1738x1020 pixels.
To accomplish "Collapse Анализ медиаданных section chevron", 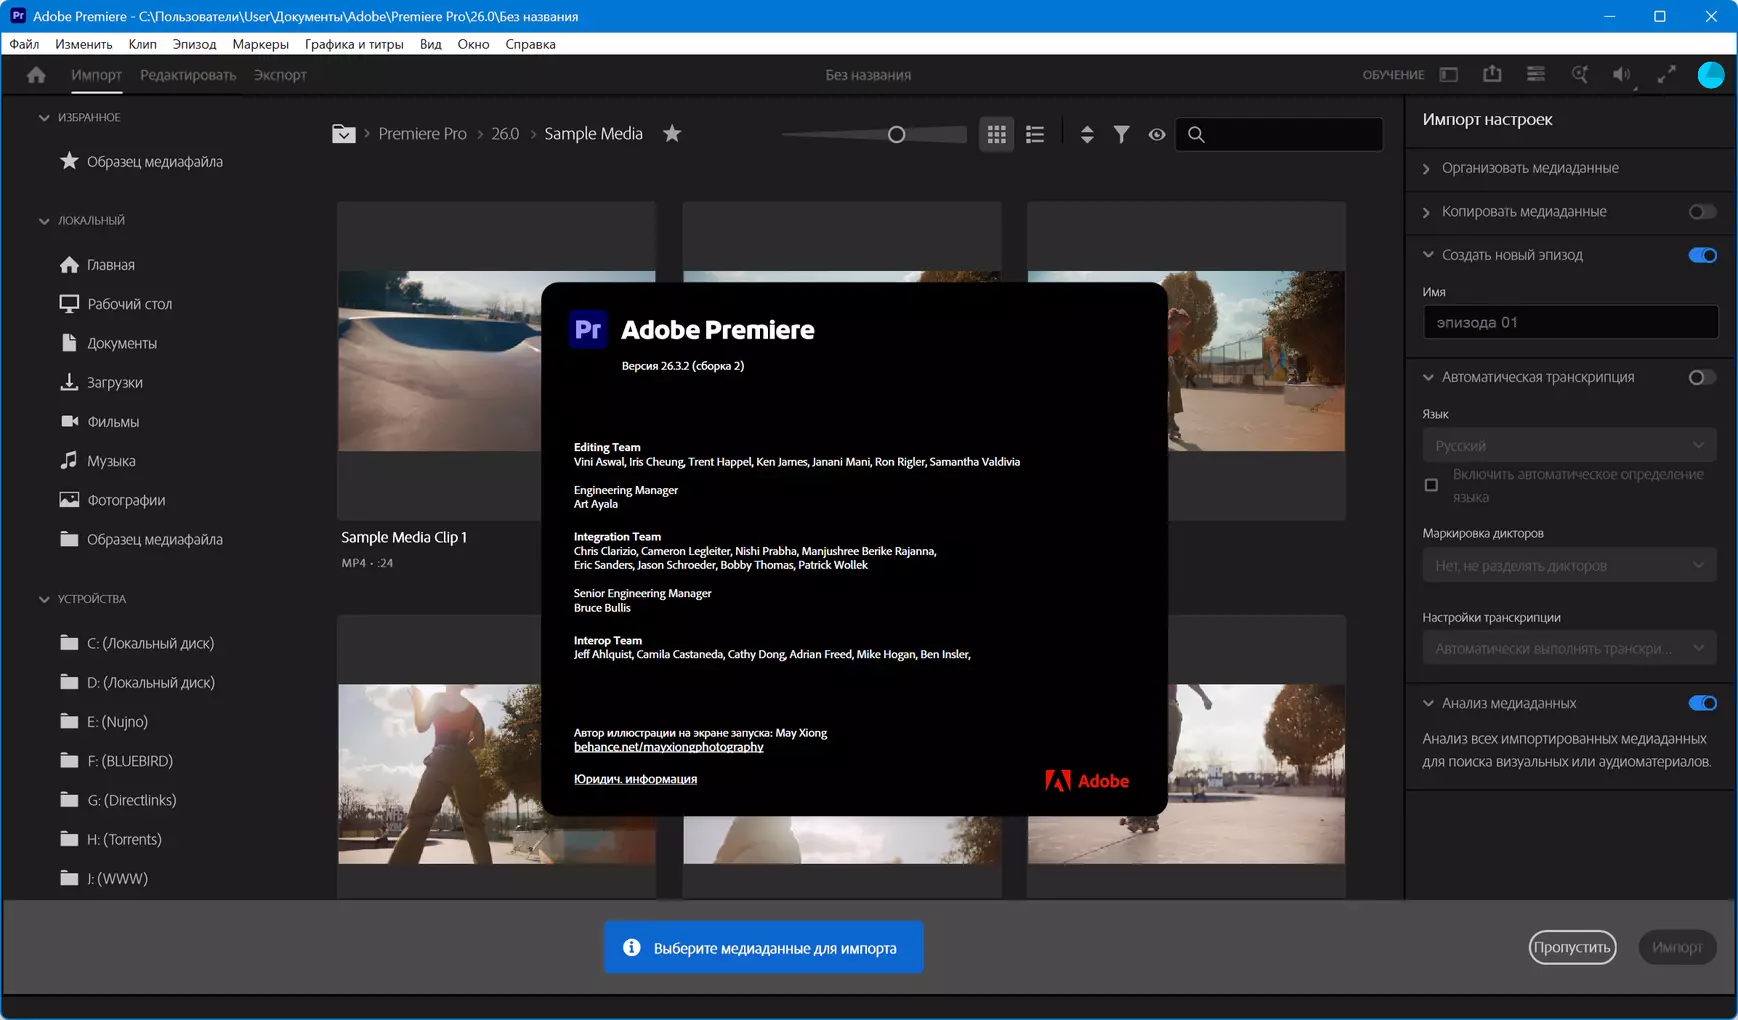I will [1428, 703].
